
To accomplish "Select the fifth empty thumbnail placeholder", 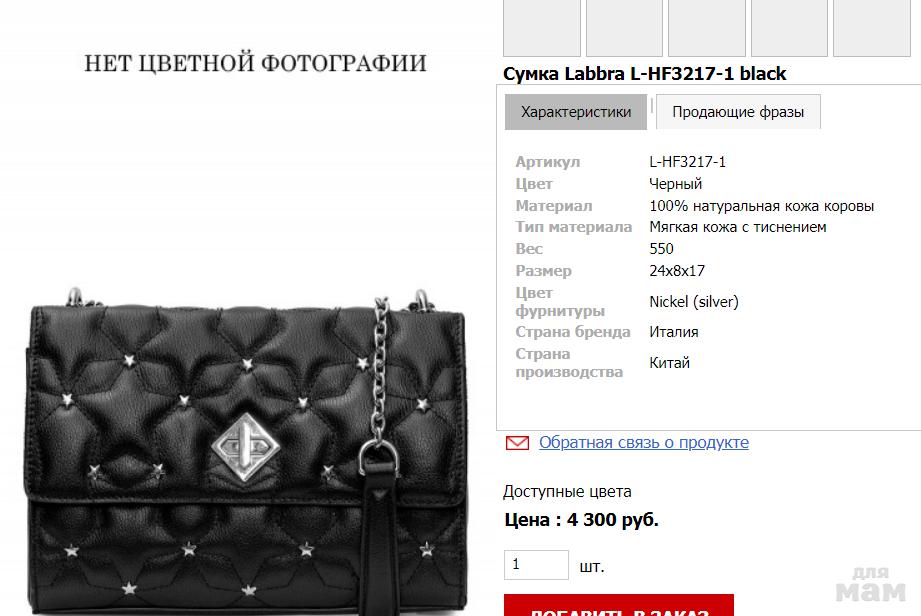I will pyautogui.click(x=872, y=28).
